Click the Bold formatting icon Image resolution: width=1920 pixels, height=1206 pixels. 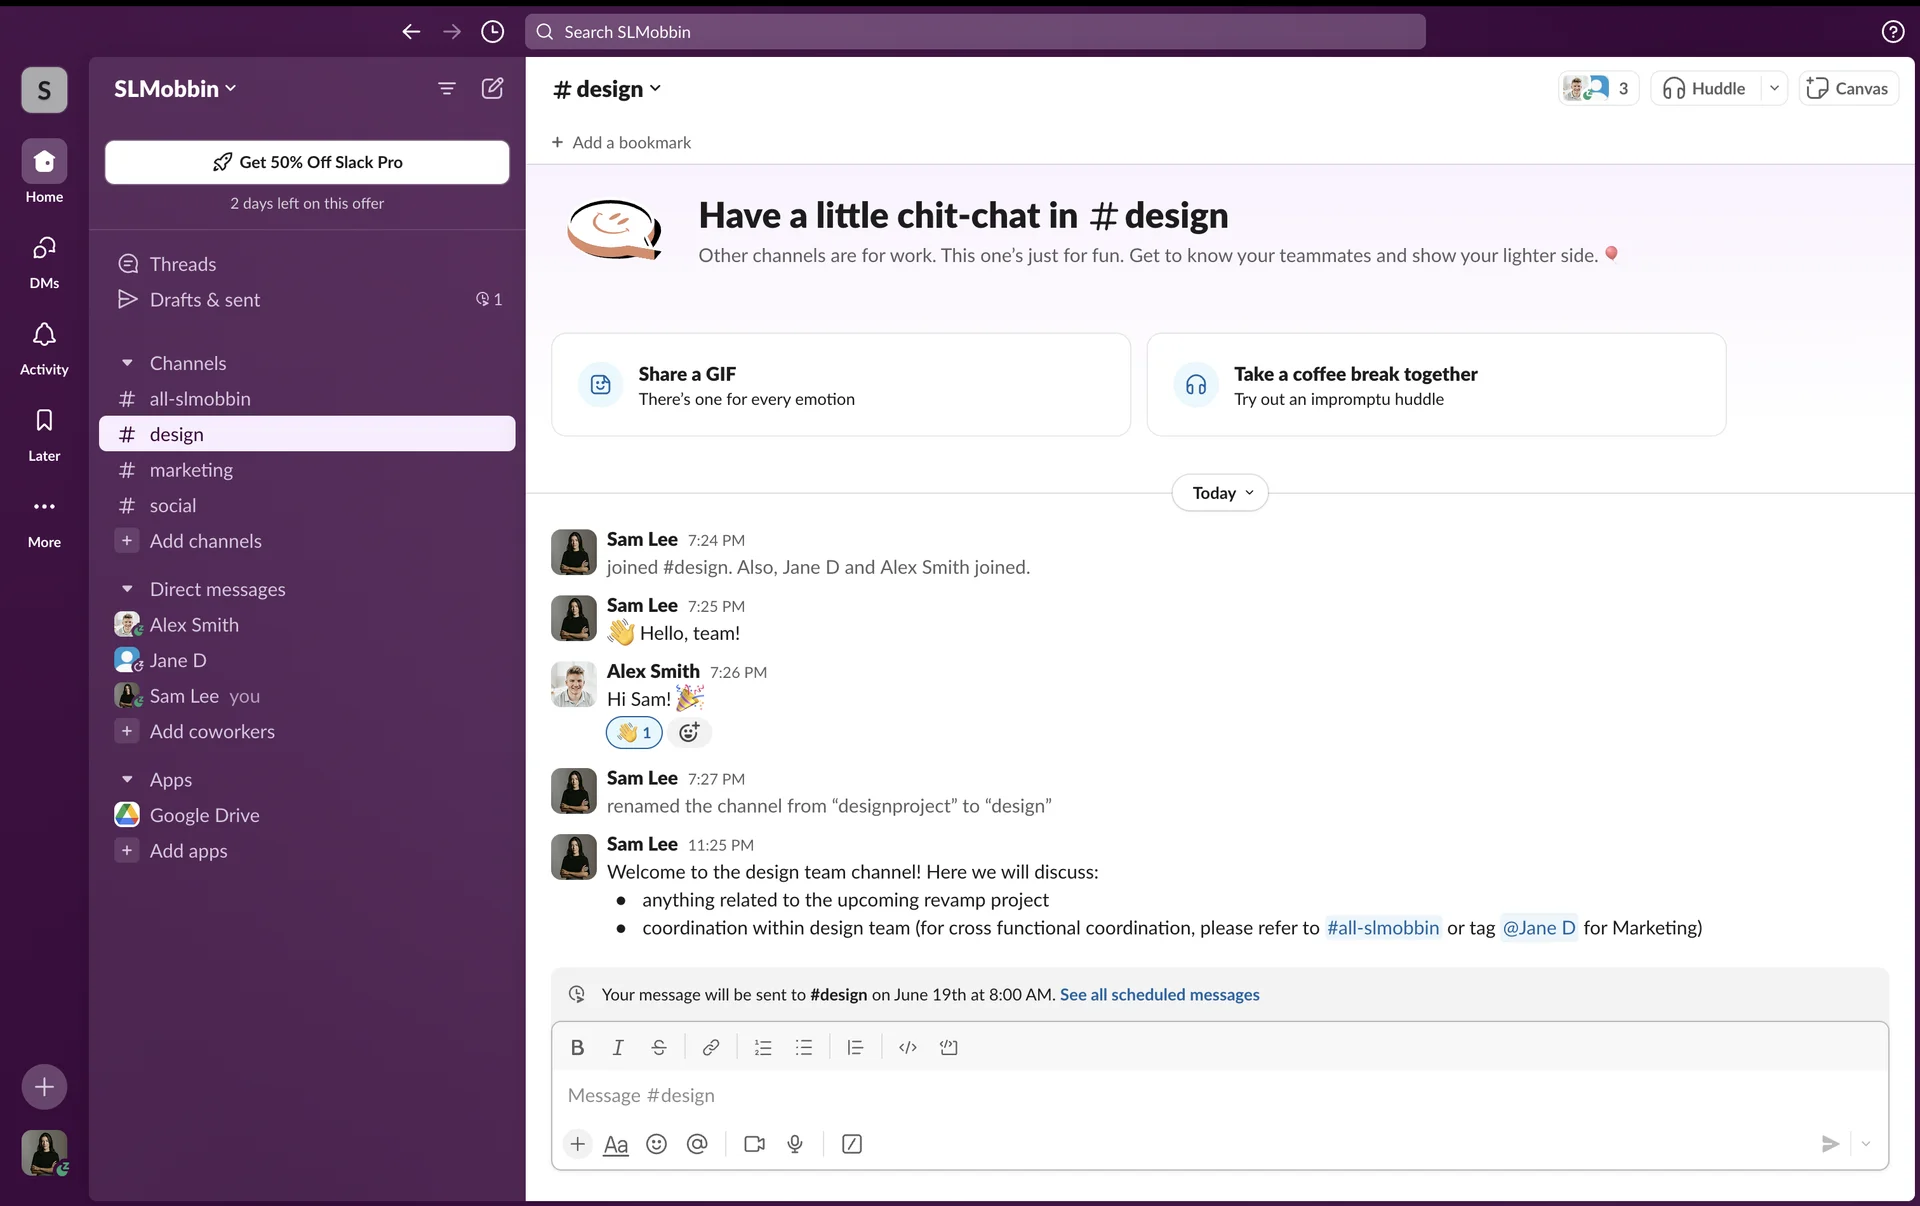point(577,1047)
